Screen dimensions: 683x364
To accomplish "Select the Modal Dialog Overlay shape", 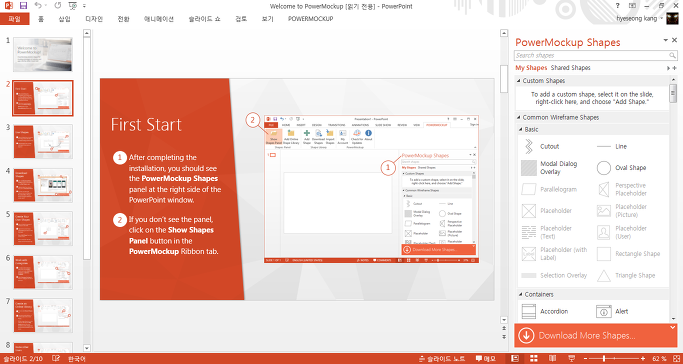I will (549, 168).
